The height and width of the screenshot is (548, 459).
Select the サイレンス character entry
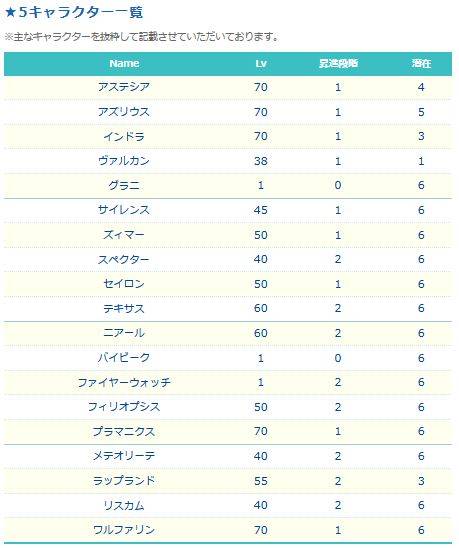124,210
